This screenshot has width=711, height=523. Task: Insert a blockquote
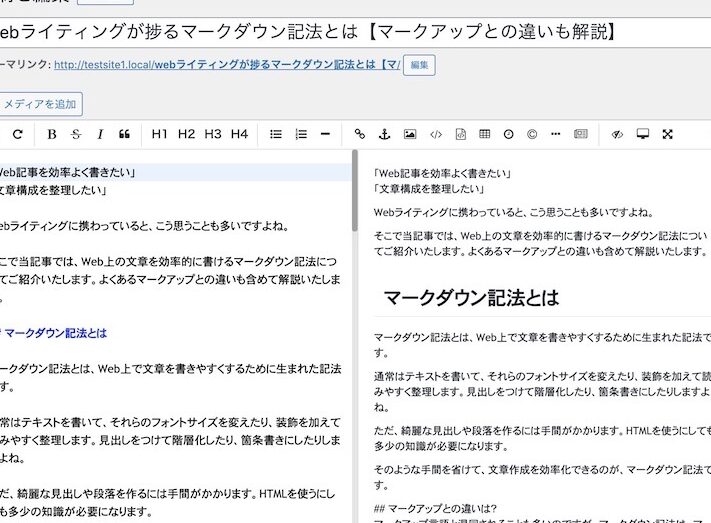[125, 134]
